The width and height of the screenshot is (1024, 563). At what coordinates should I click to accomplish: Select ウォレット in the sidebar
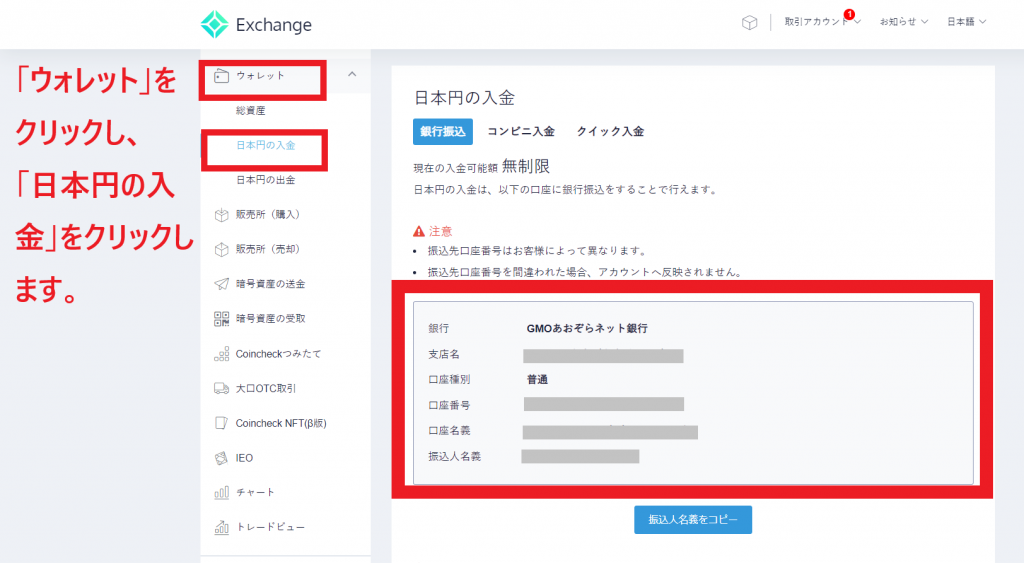(x=260, y=76)
